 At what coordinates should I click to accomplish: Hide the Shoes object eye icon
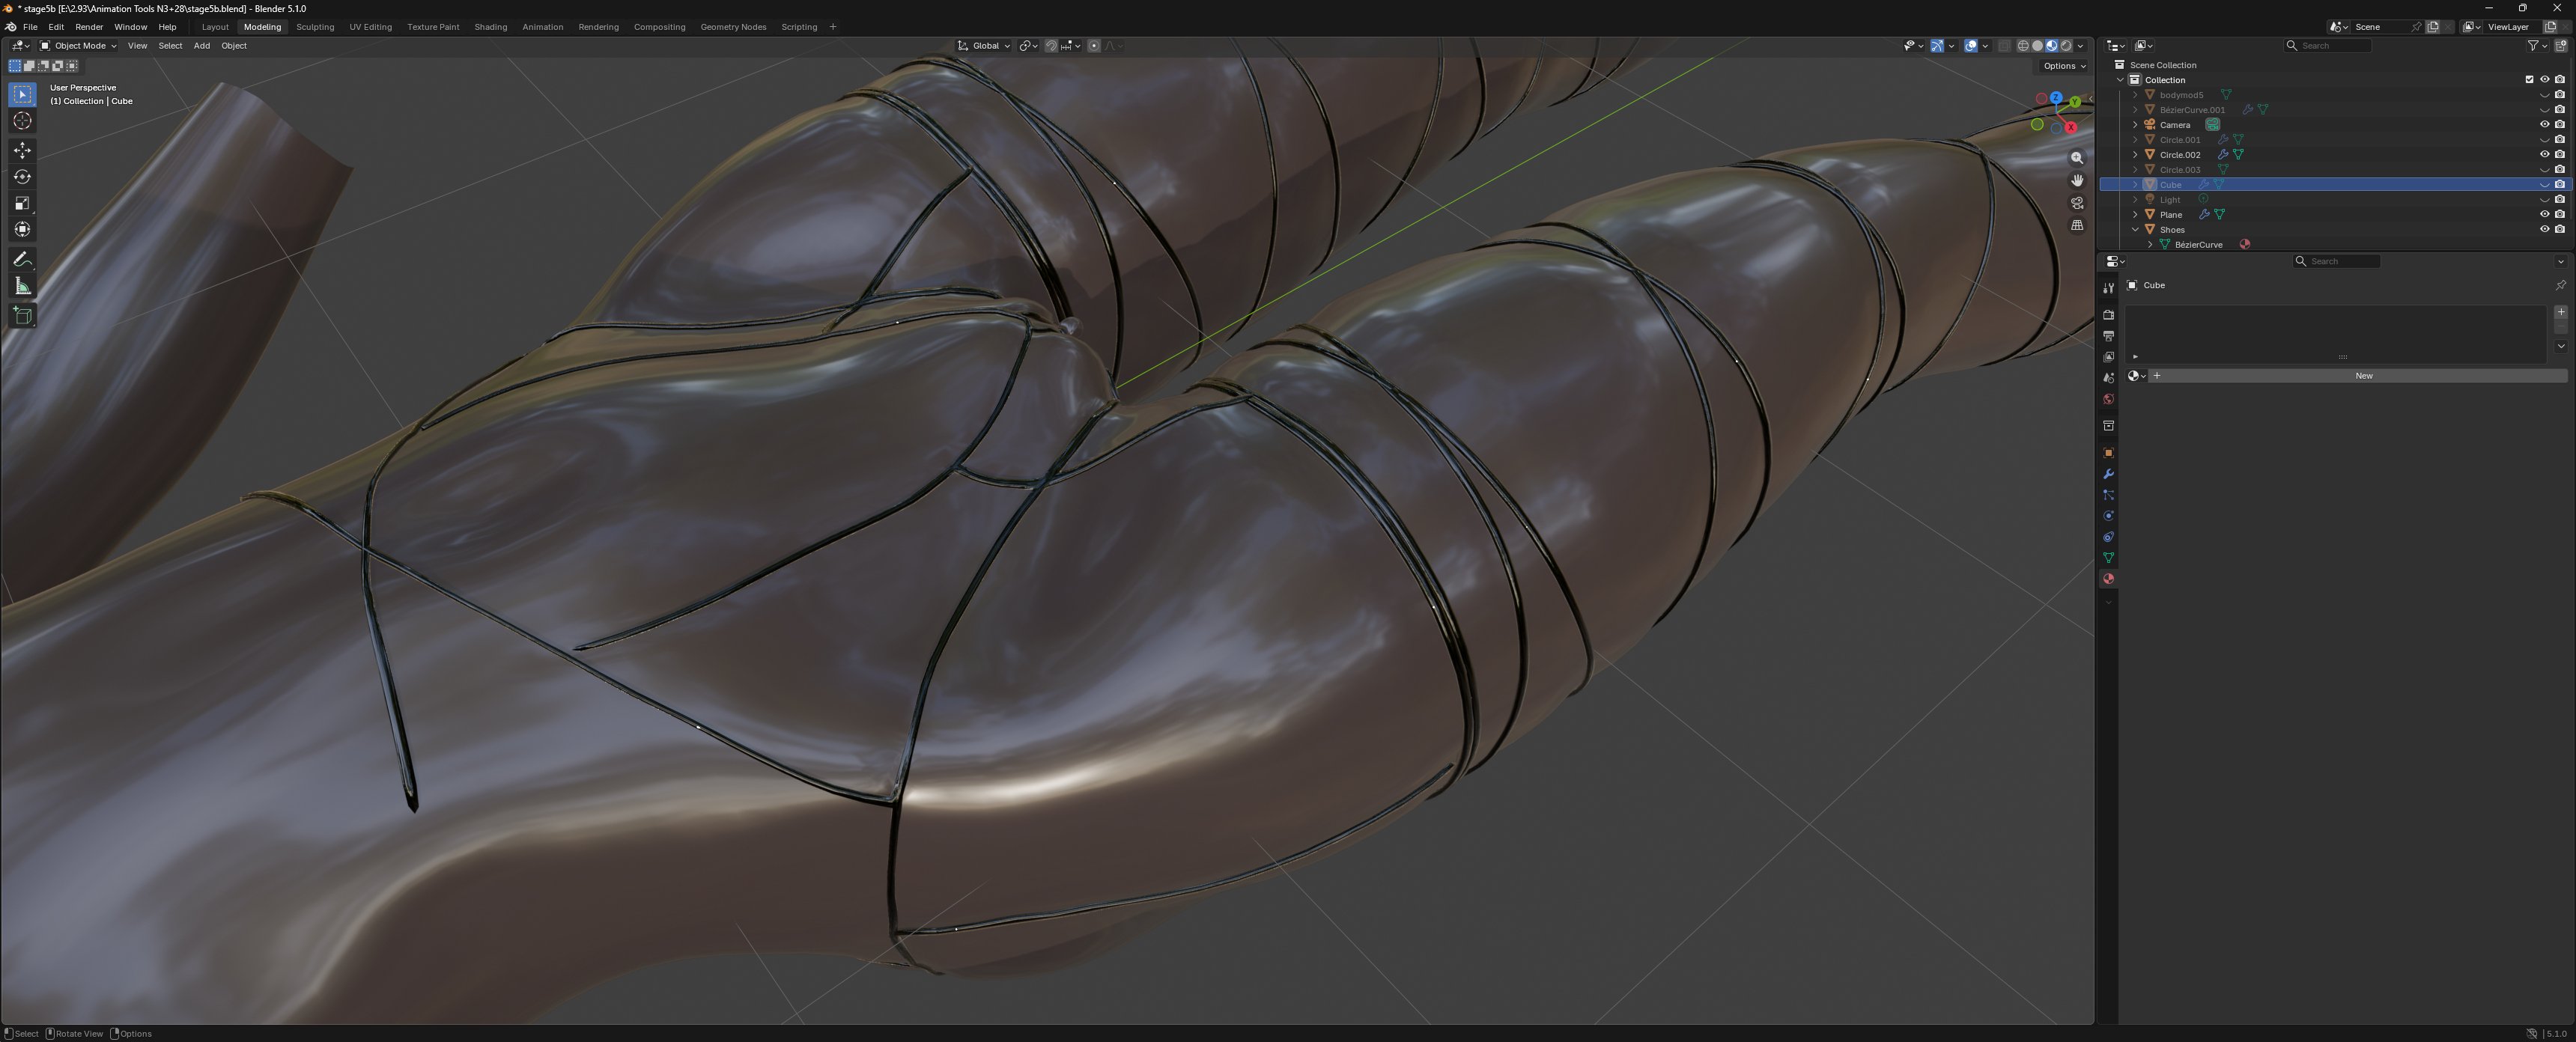tap(2544, 230)
